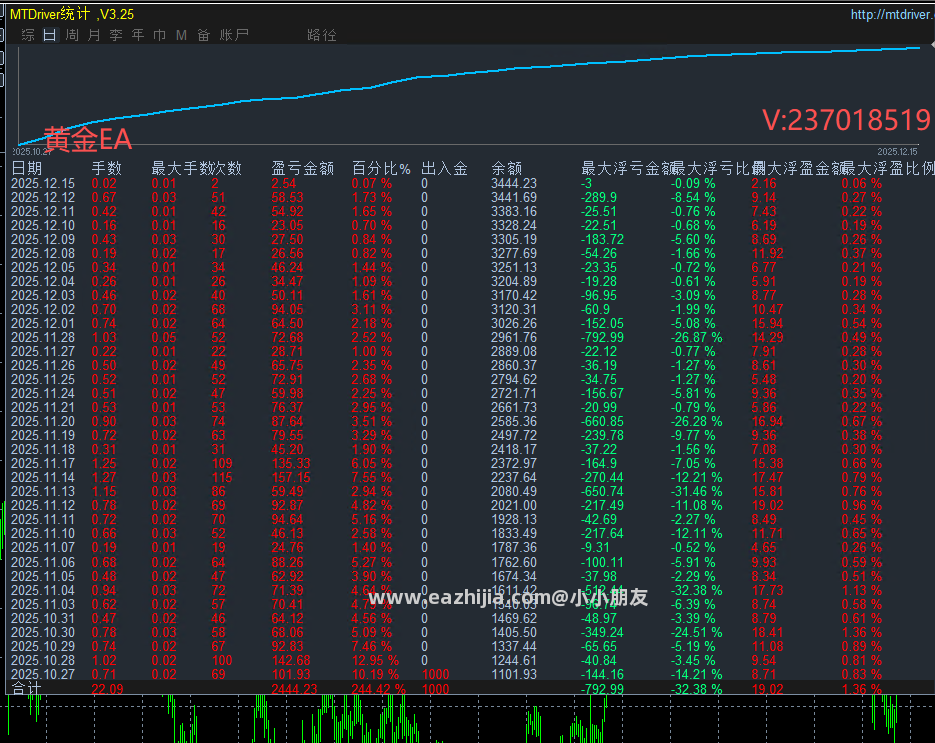Screen dimensions: 935x743
Task: Click the 合计 totals row label
Action: pyautogui.click(x=27, y=689)
